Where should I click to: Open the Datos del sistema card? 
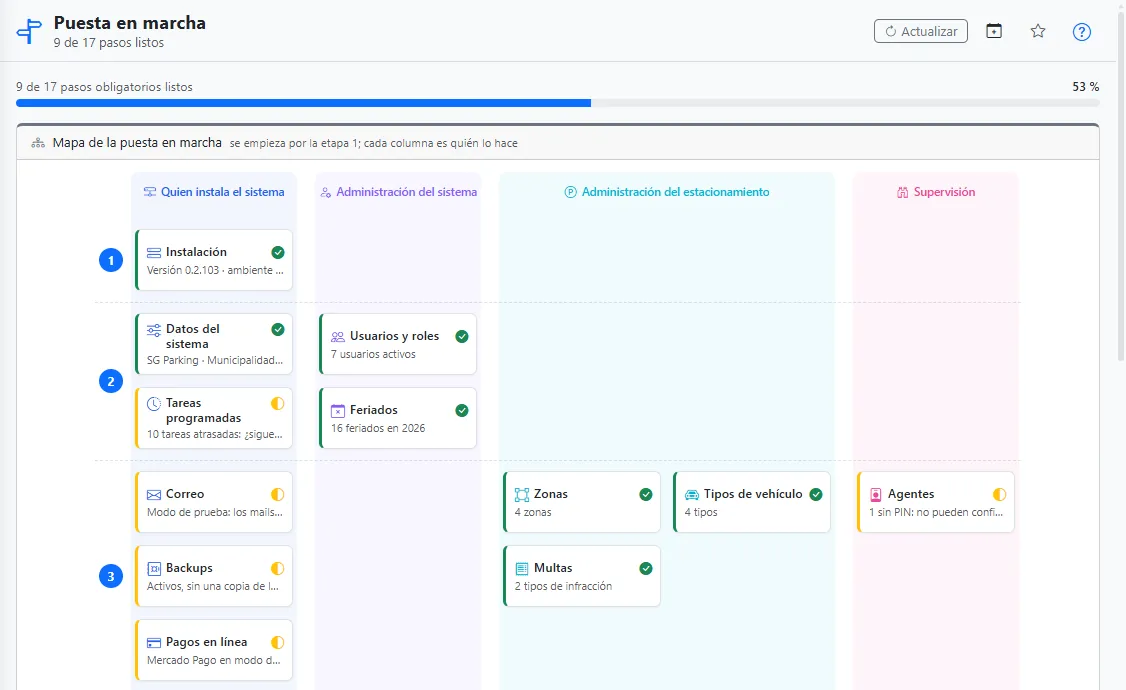click(214, 344)
